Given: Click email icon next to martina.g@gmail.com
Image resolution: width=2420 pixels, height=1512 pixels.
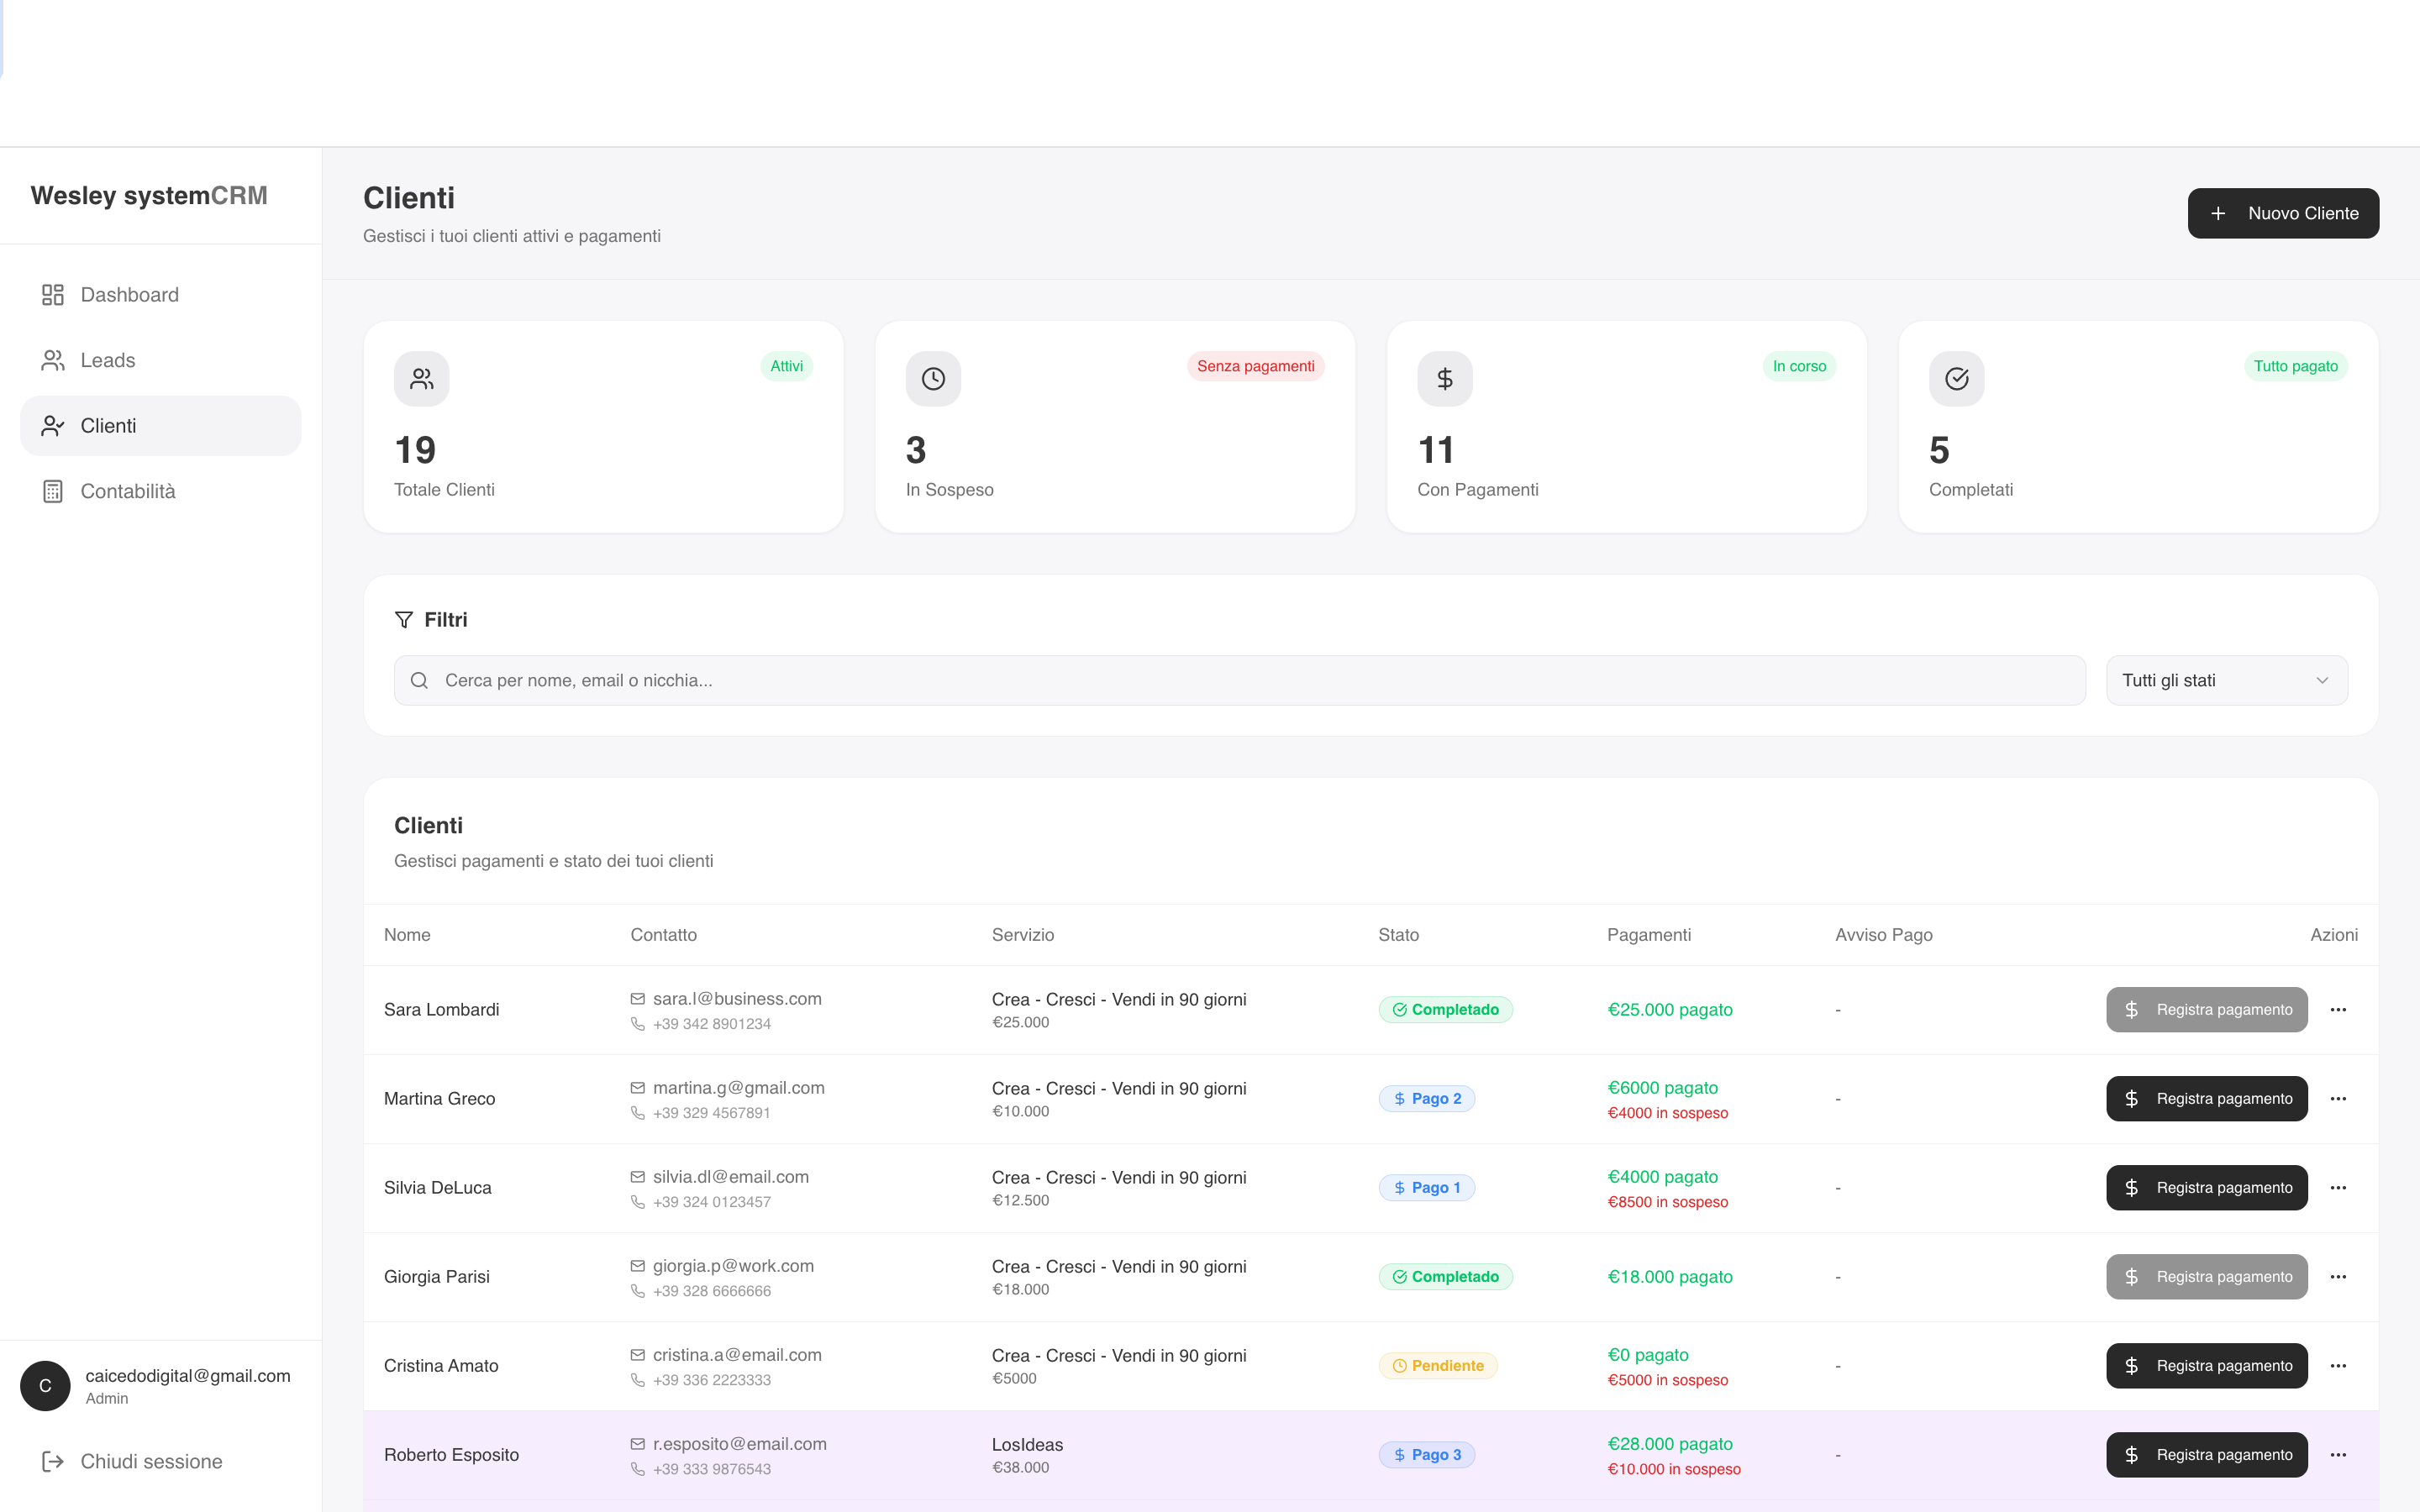Looking at the screenshot, I should [x=637, y=1087].
